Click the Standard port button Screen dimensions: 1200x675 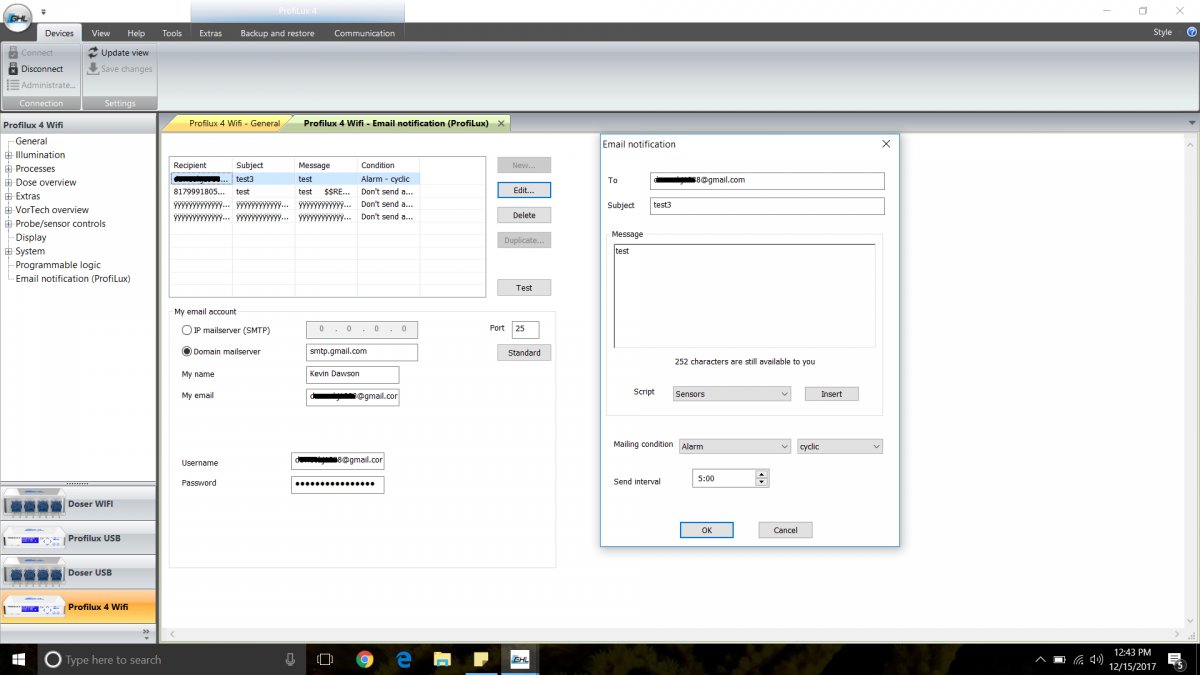point(524,353)
